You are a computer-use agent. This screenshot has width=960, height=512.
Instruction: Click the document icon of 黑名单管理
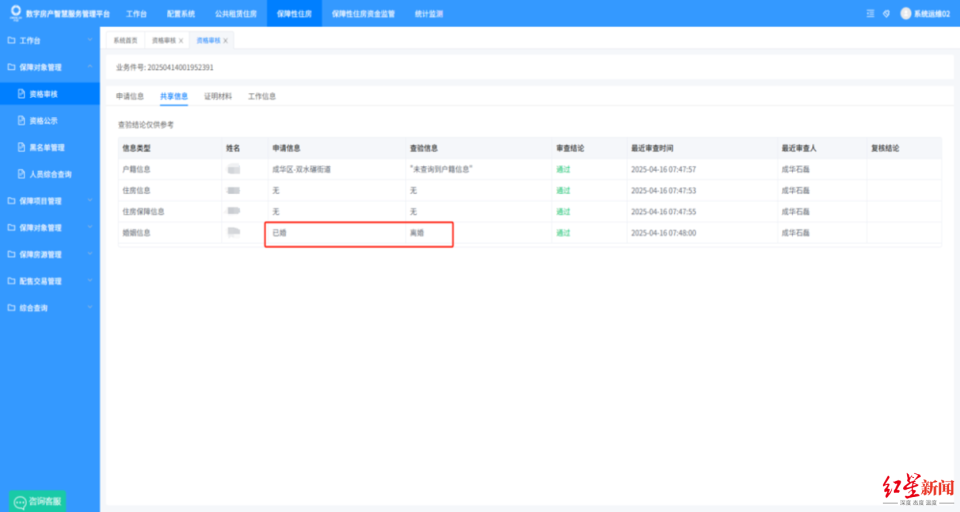[x=21, y=148]
